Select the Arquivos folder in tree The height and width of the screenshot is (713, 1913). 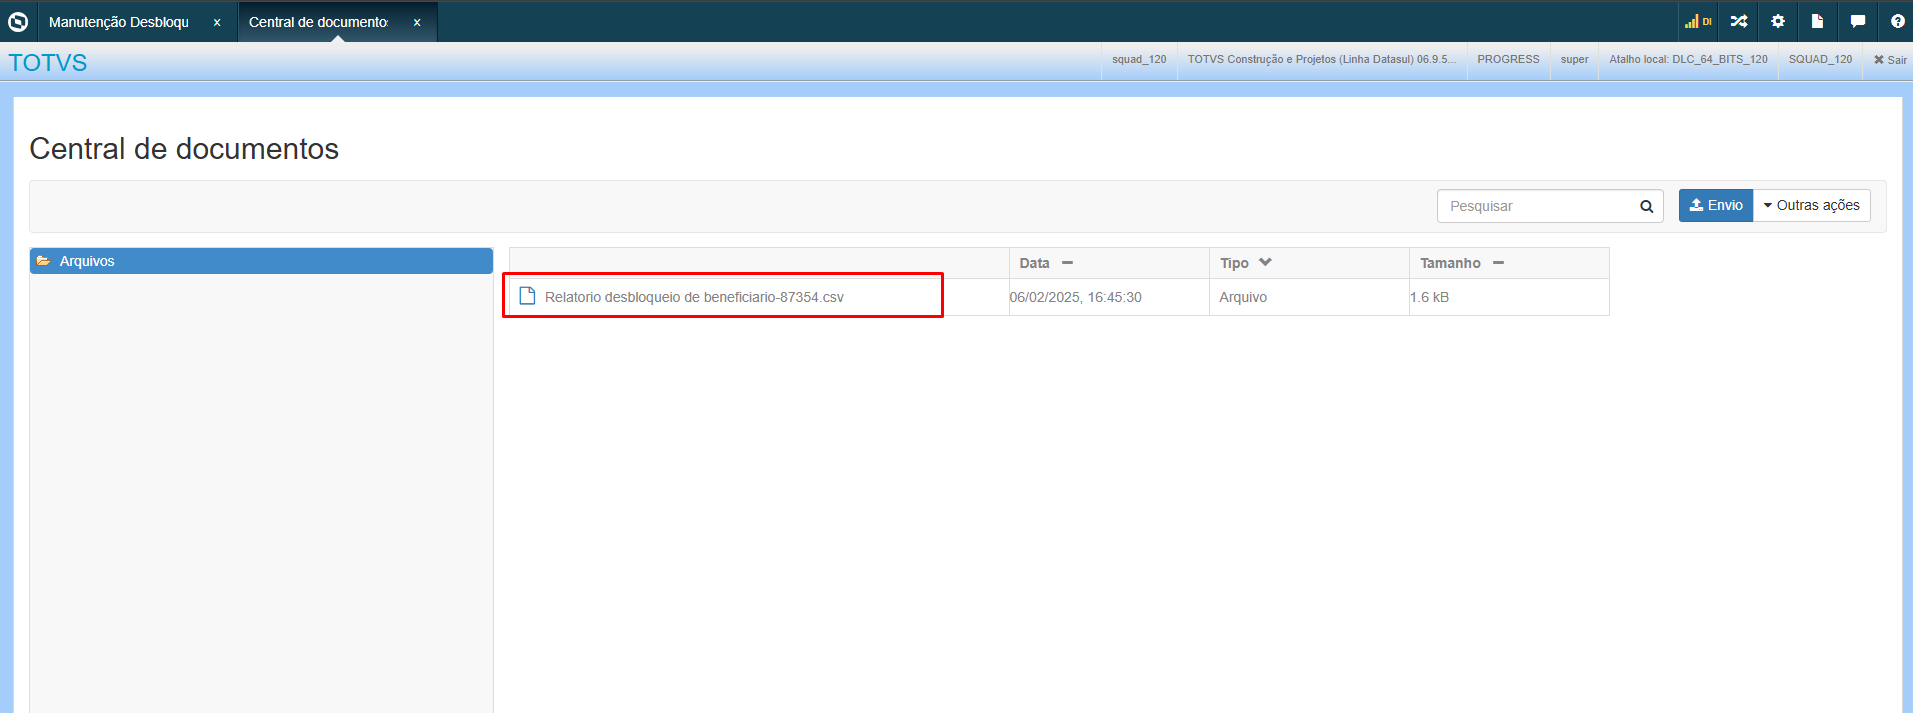(x=262, y=261)
